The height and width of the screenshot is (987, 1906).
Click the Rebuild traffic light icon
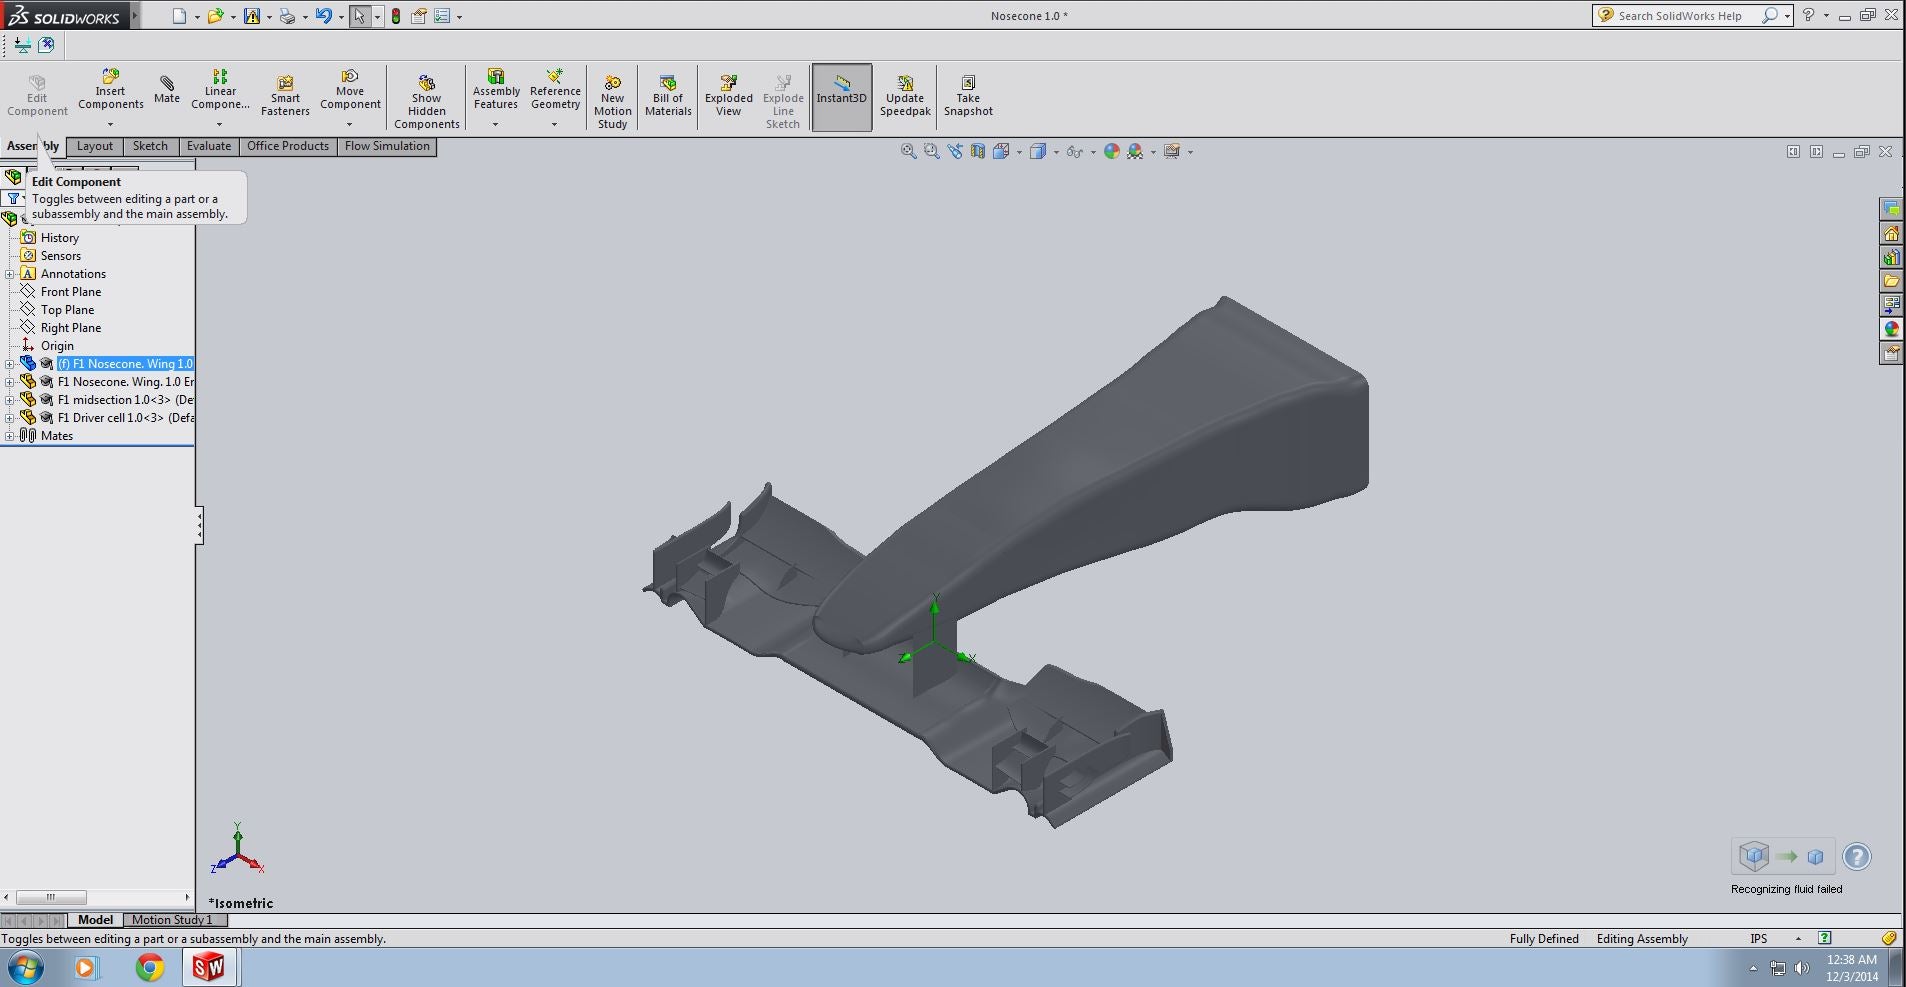click(396, 16)
